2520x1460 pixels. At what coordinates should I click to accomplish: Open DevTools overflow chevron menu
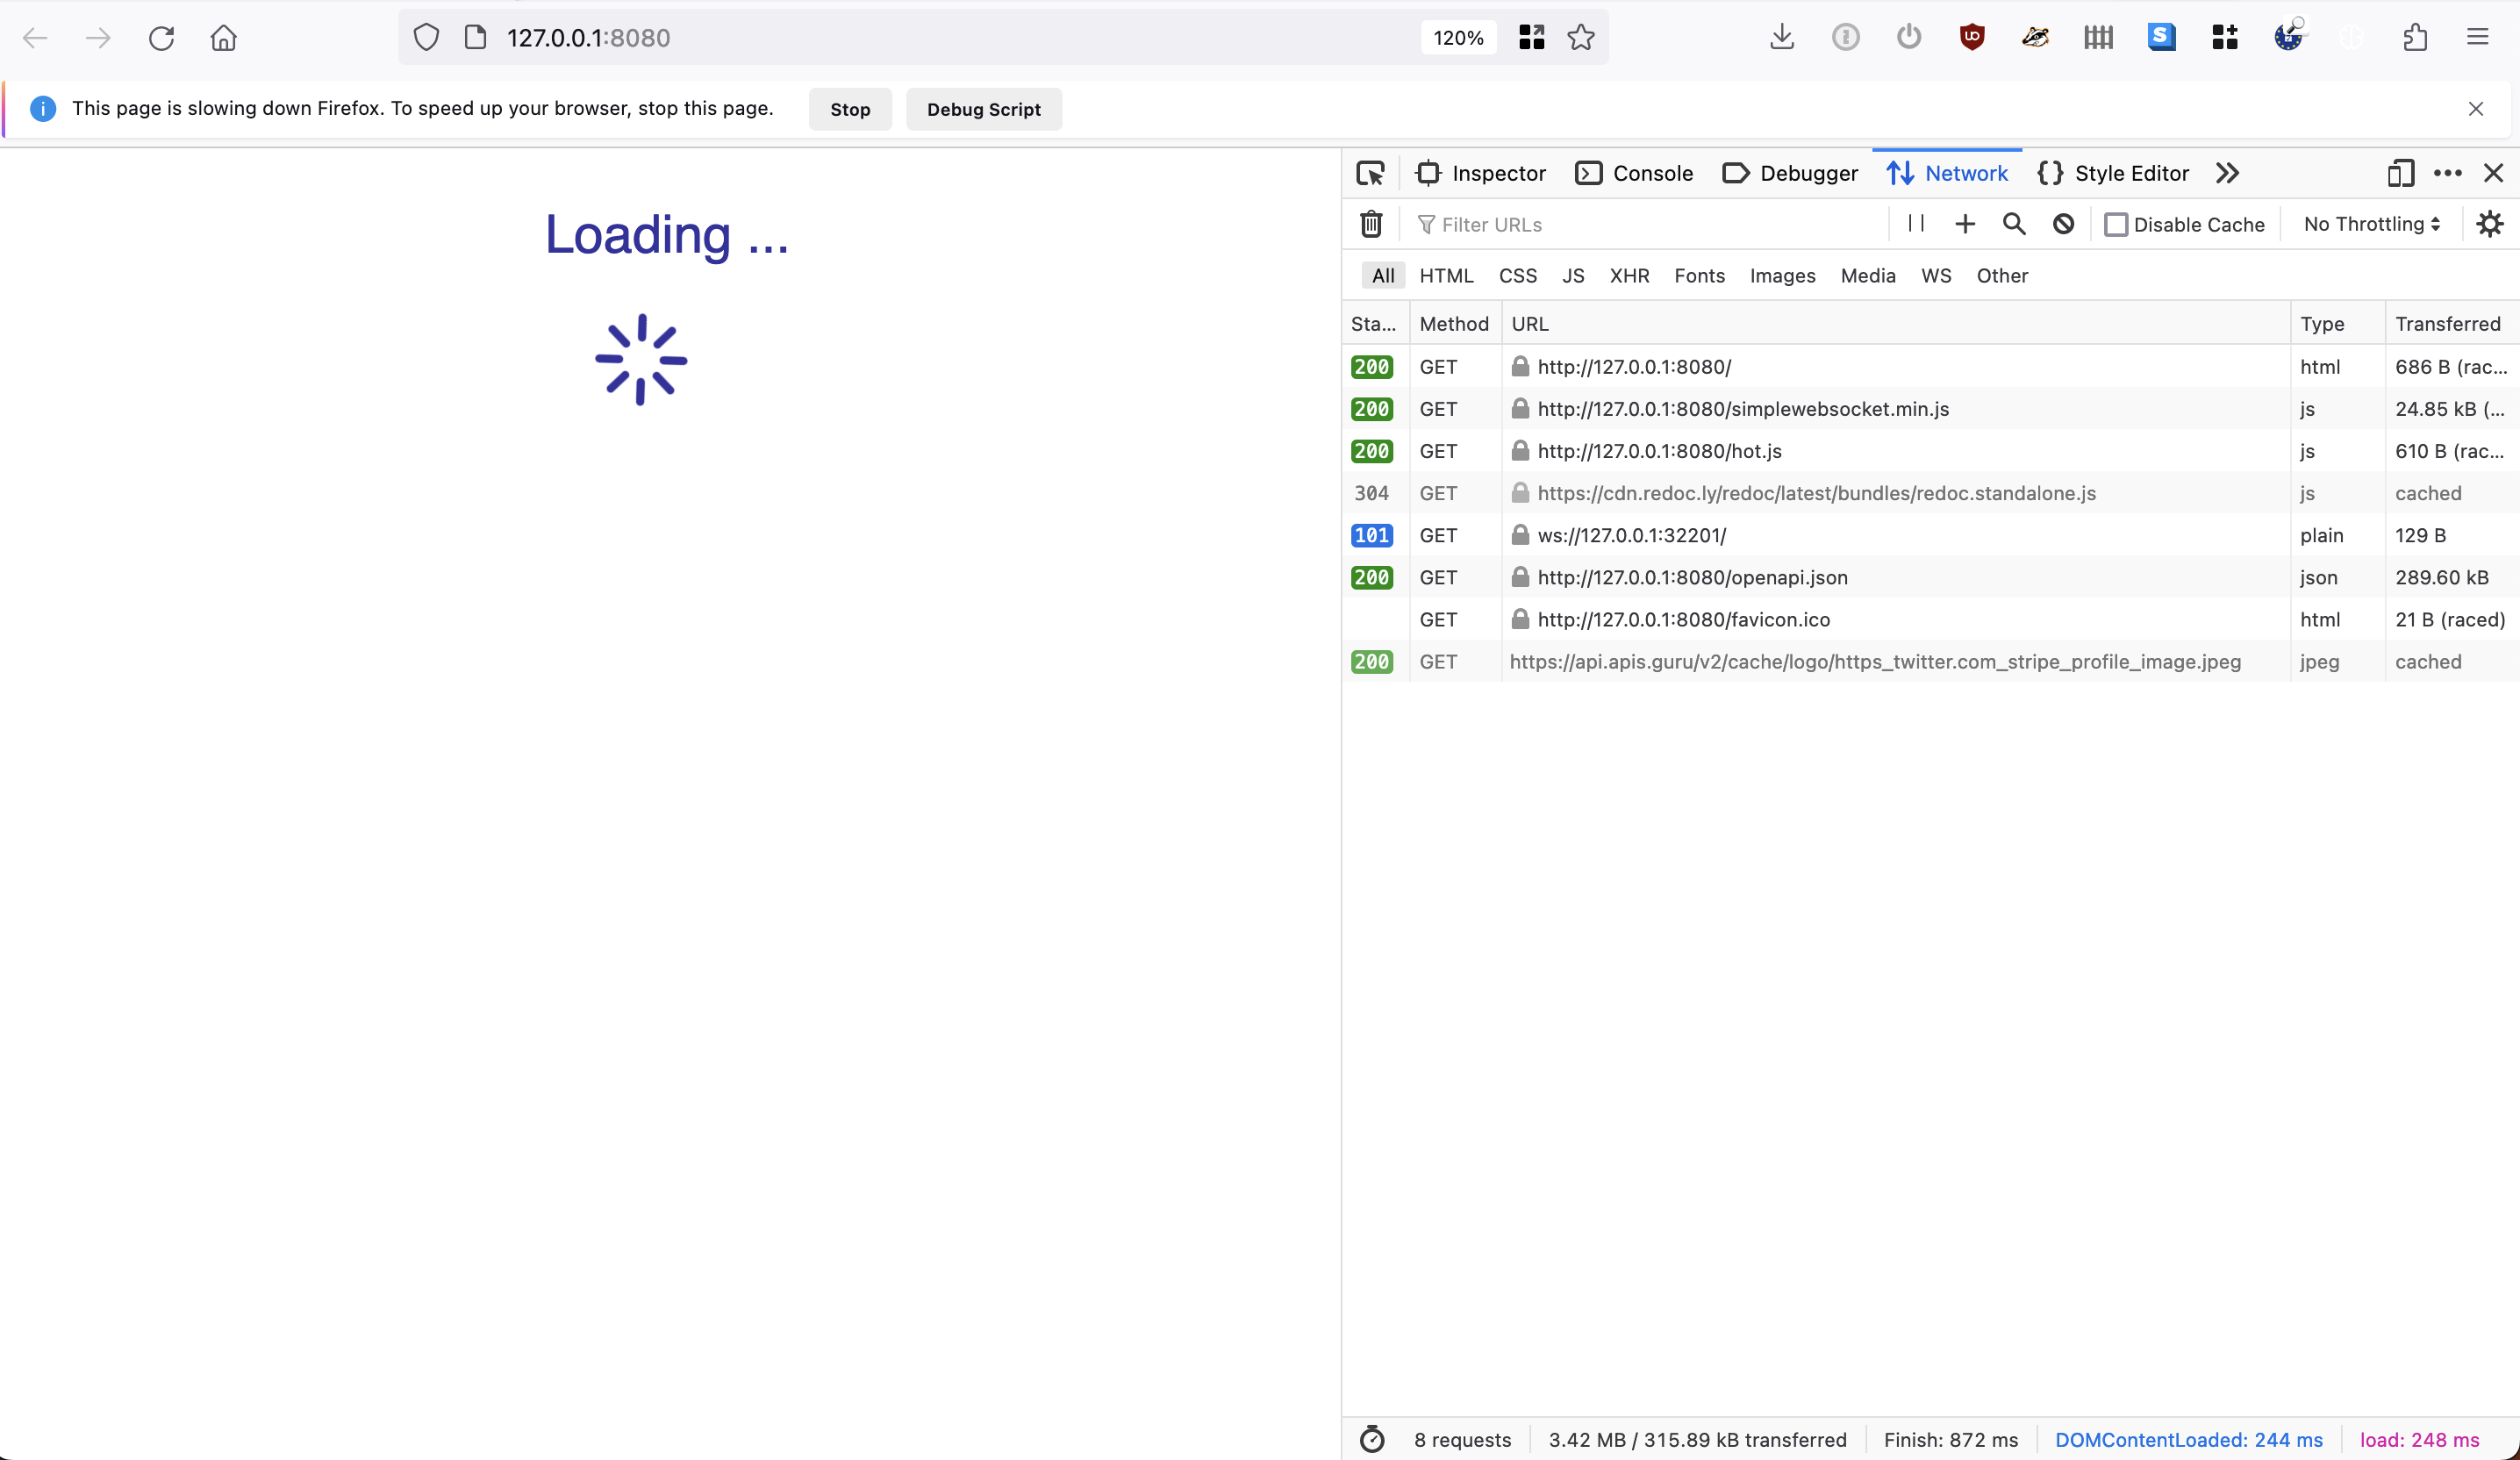[2226, 172]
